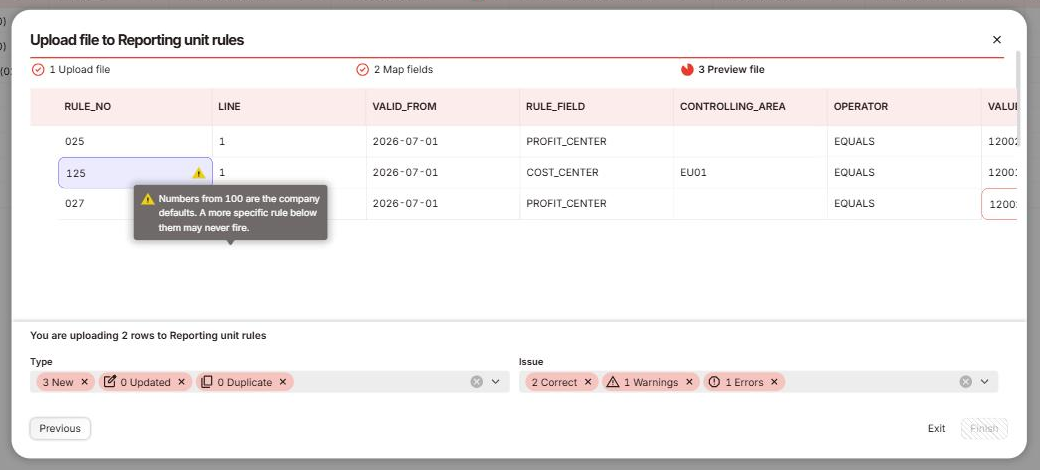Click the CONTROLLING_AREA column header
Viewport: 1040px width, 470px height.
(x=751, y=107)
